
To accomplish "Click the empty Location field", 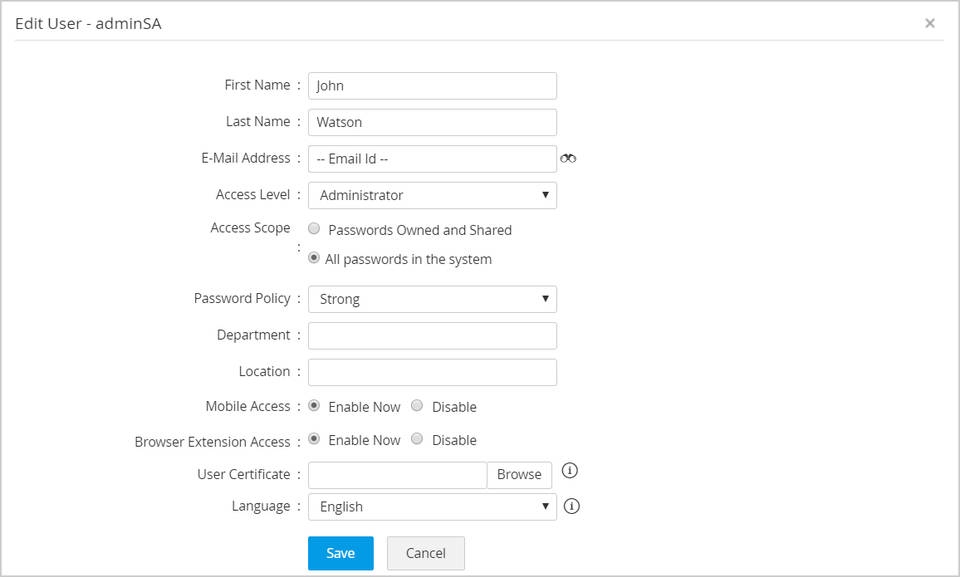I will click(x=432, y=371).
